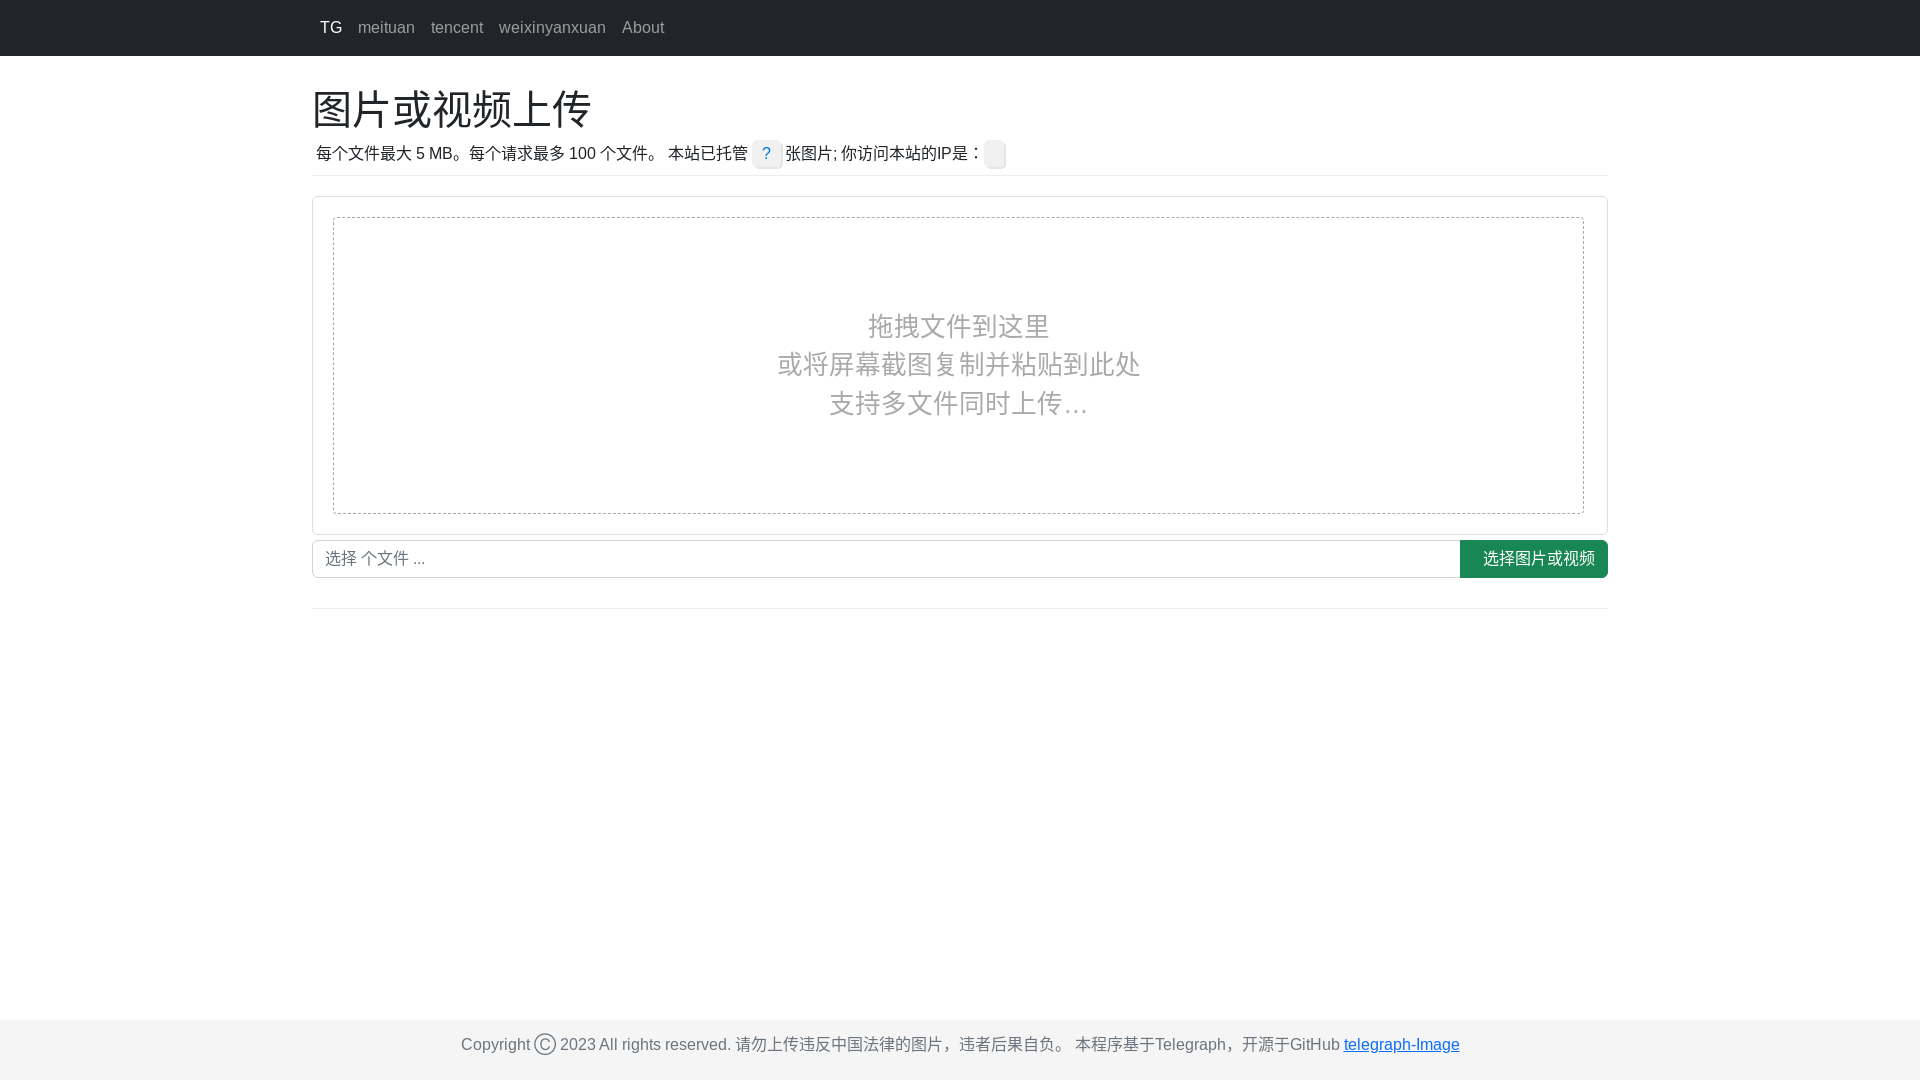Click the hosted image count badge
Screen dimensions: 1920x1080
[x=767, y=154]
